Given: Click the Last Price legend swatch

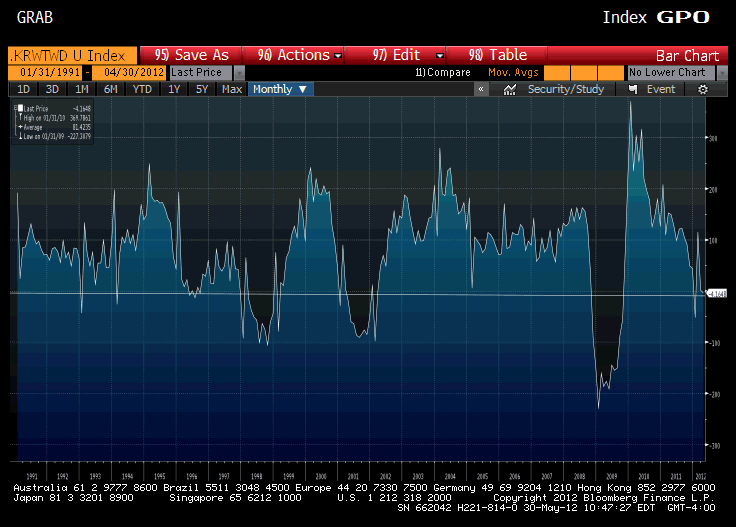Looking at the screenshot, I should (20, 107).
